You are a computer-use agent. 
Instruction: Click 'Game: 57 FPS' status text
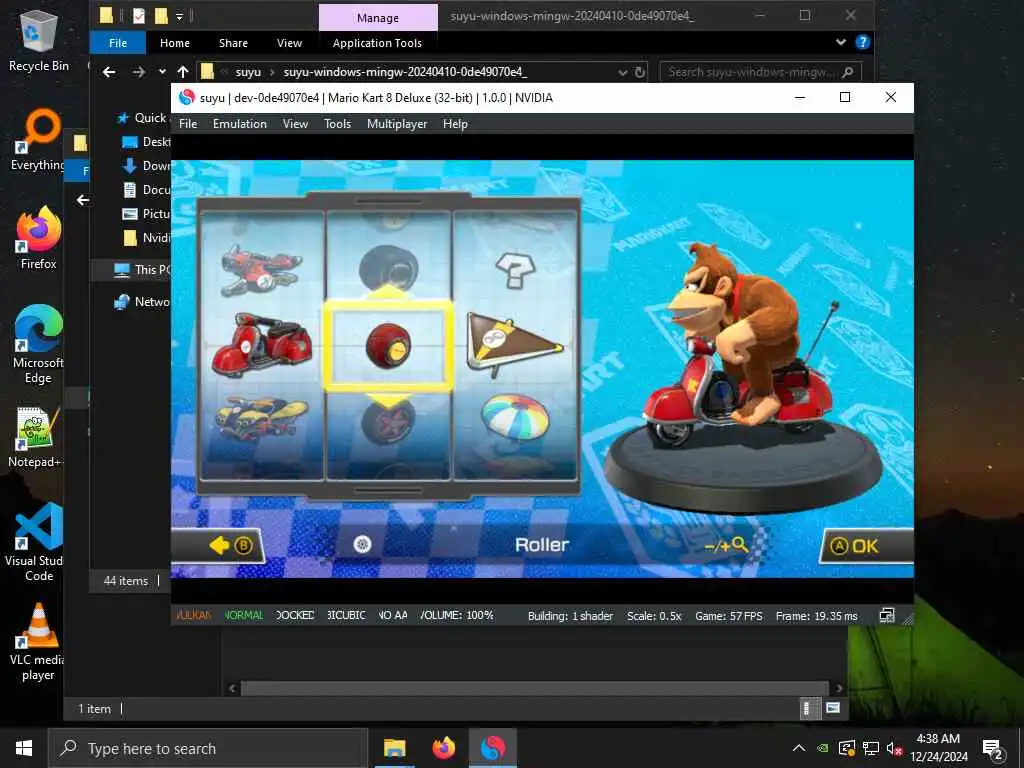[x=729, y=616]
